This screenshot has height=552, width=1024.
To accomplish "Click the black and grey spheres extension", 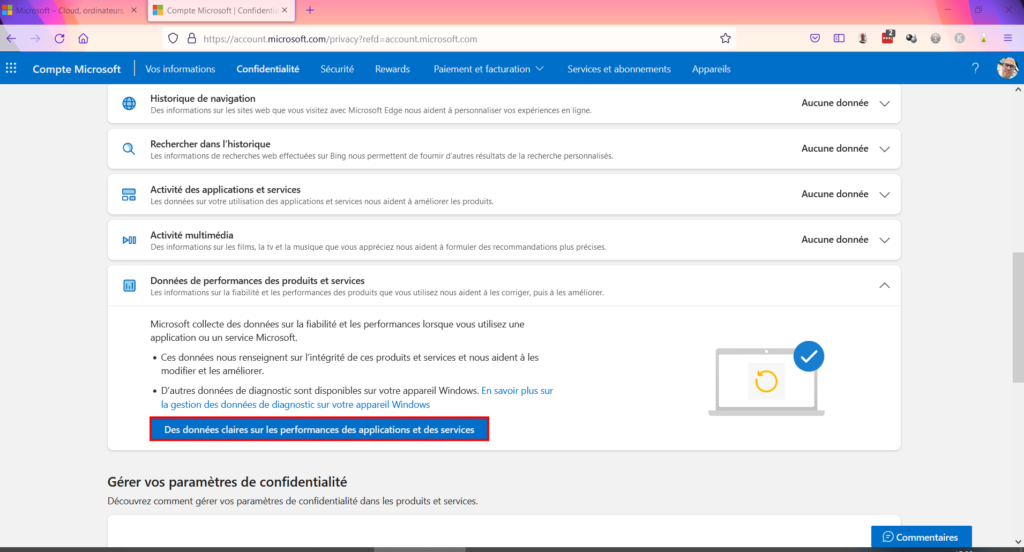I will coord(911,39).
